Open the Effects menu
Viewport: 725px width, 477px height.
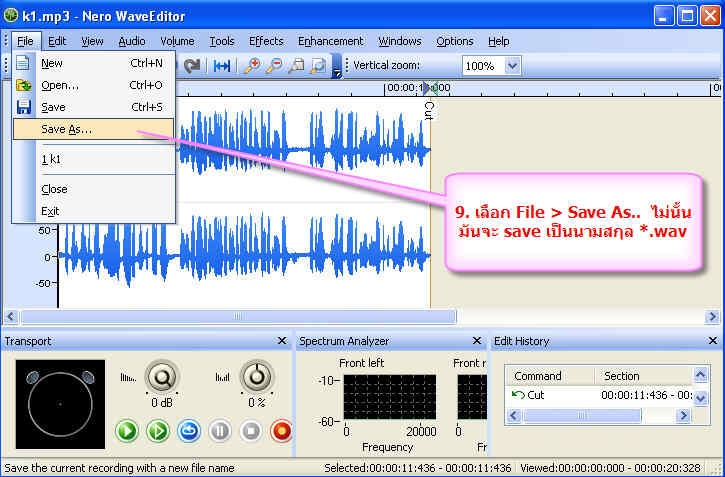(266, 41)
